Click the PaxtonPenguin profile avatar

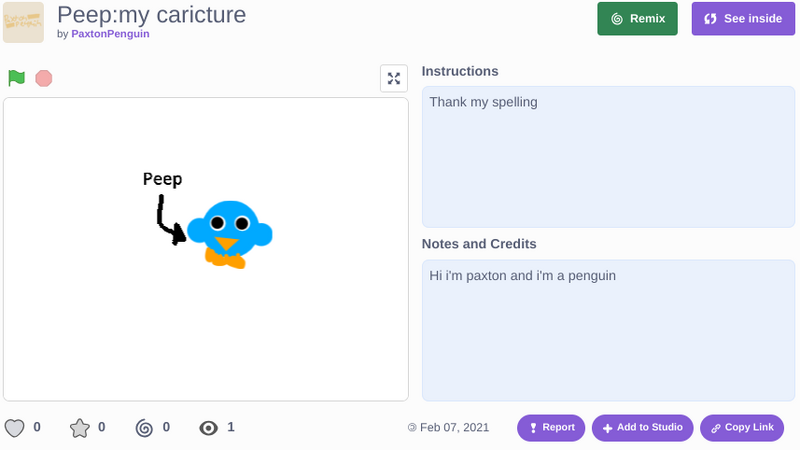pyautogui.click(x=23, y=22)
